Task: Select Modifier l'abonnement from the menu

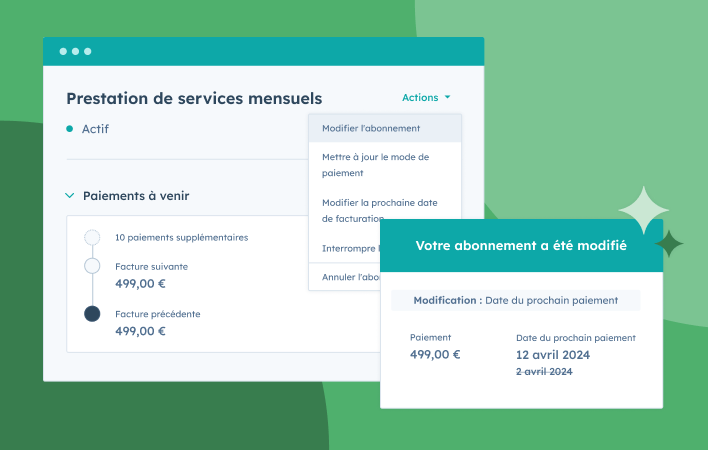Action: [x=371, y=128]
